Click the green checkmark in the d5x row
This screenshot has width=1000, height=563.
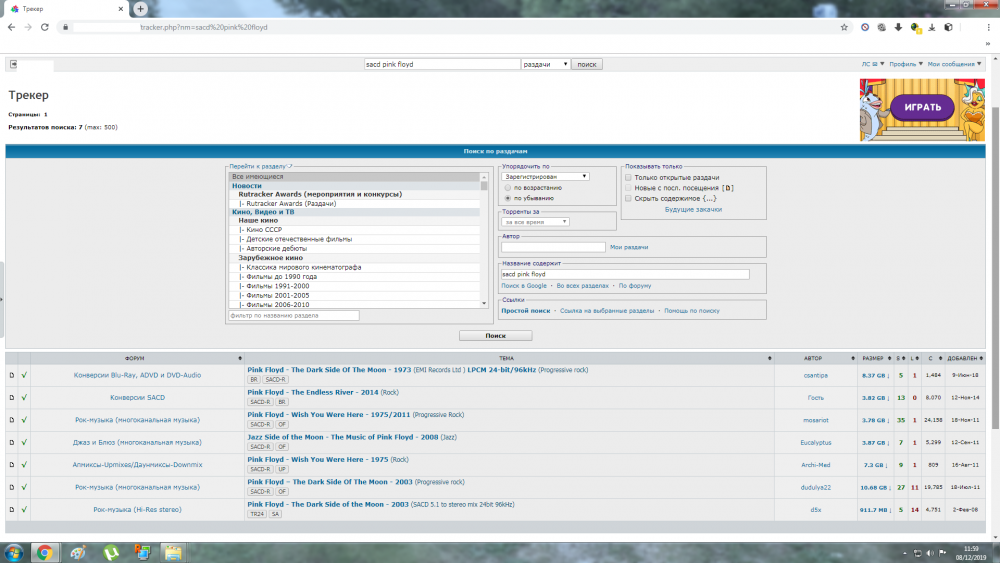click(24, 509)
